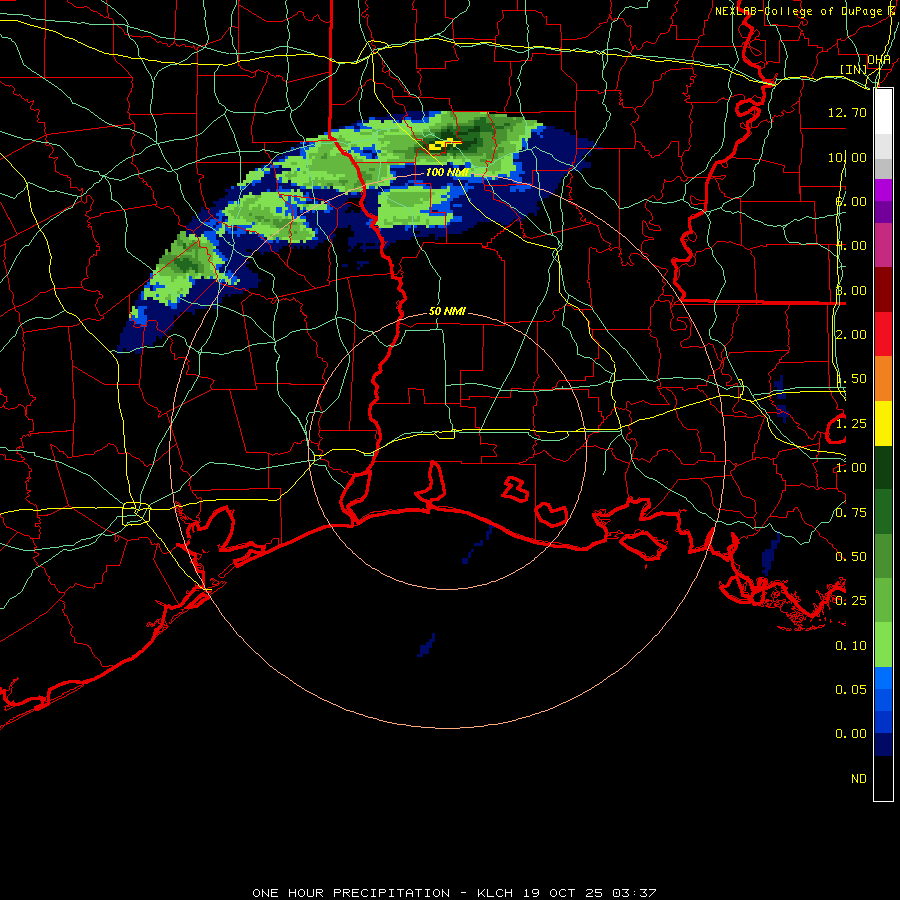Viewport: 900px width, 900px height.
Task: Click the 1.50 legend value
Action: [x=851, y=379]
